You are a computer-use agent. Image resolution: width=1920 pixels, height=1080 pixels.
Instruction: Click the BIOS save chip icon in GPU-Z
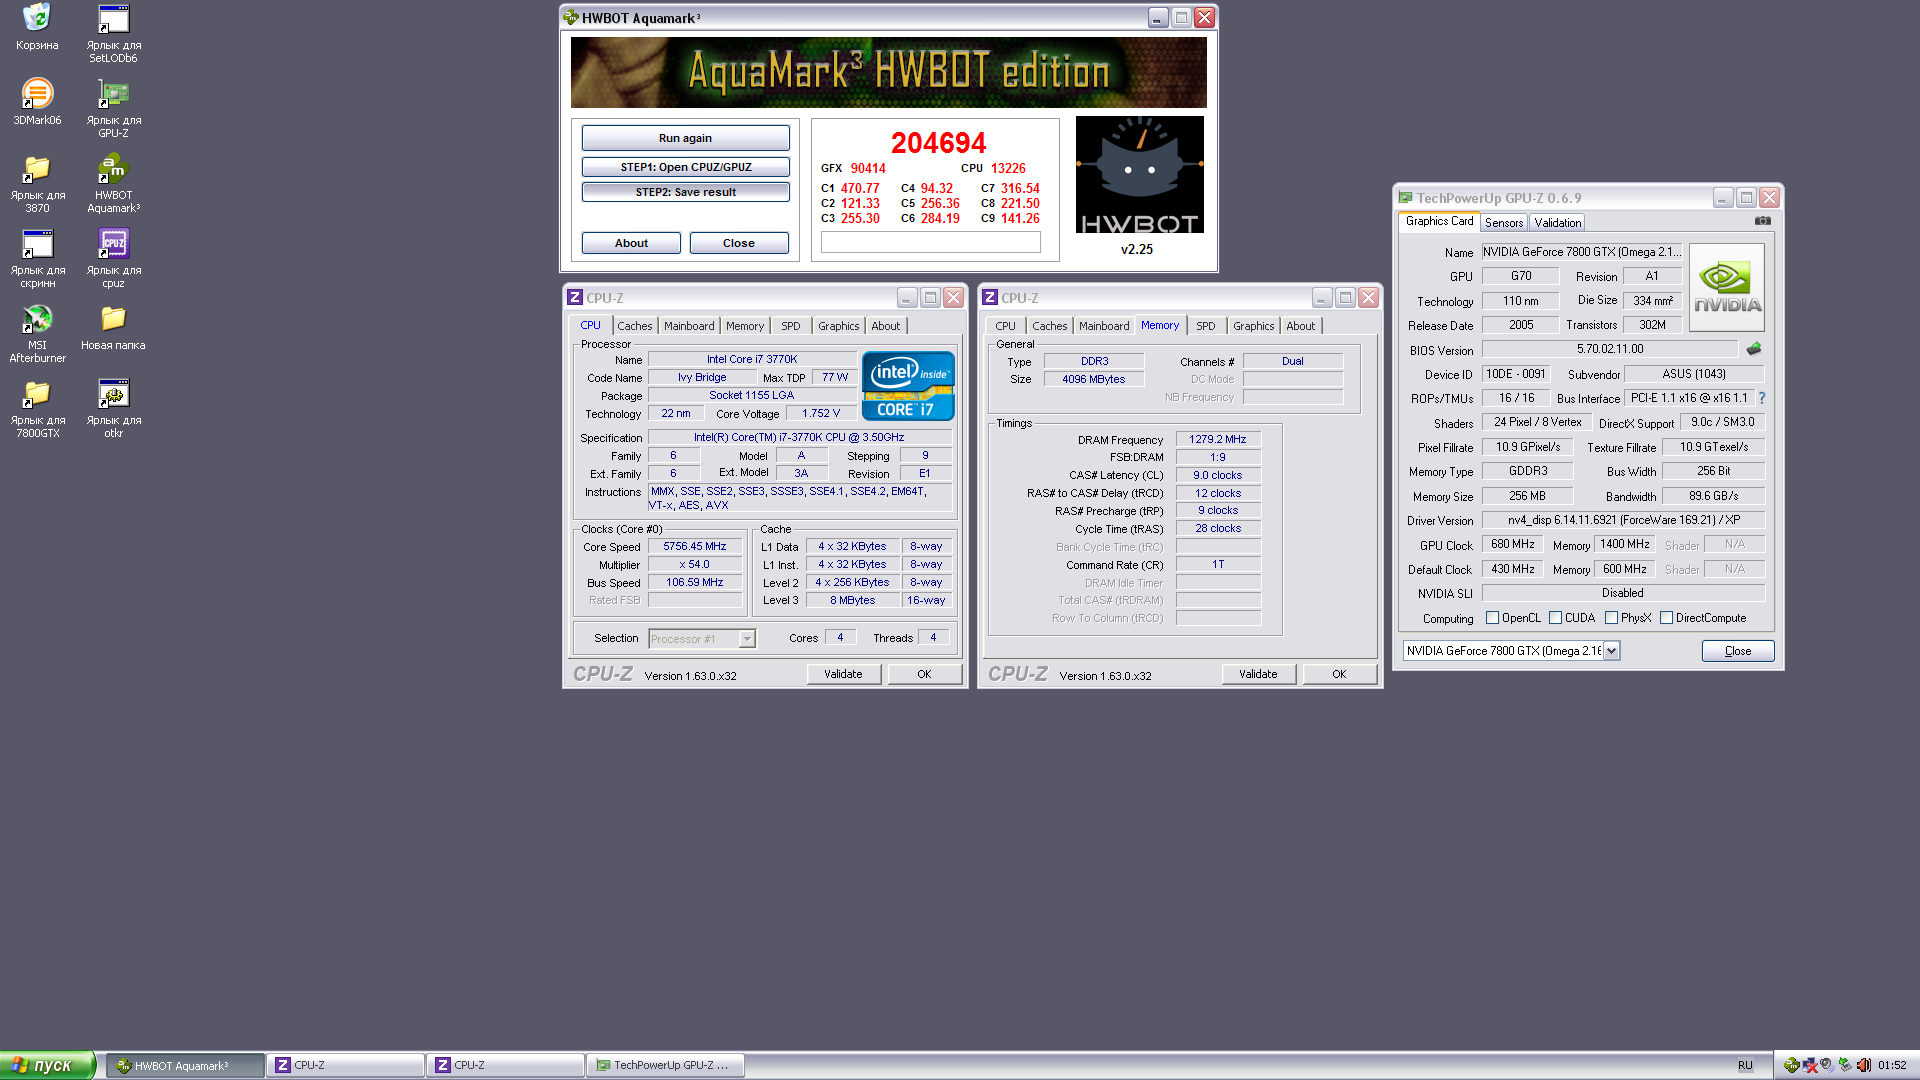click(x=1754, y=349)
